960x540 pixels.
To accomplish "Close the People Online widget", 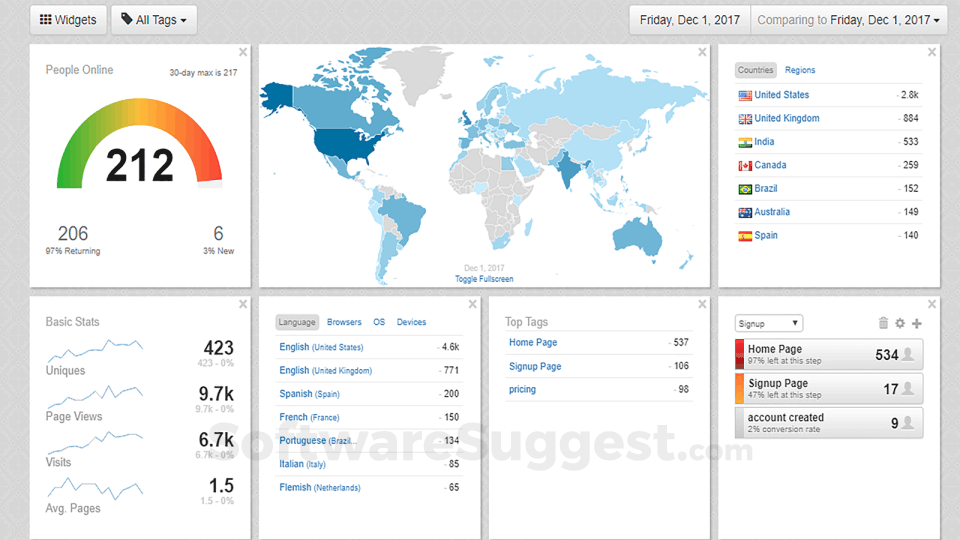I will click(x=243, y=52).
